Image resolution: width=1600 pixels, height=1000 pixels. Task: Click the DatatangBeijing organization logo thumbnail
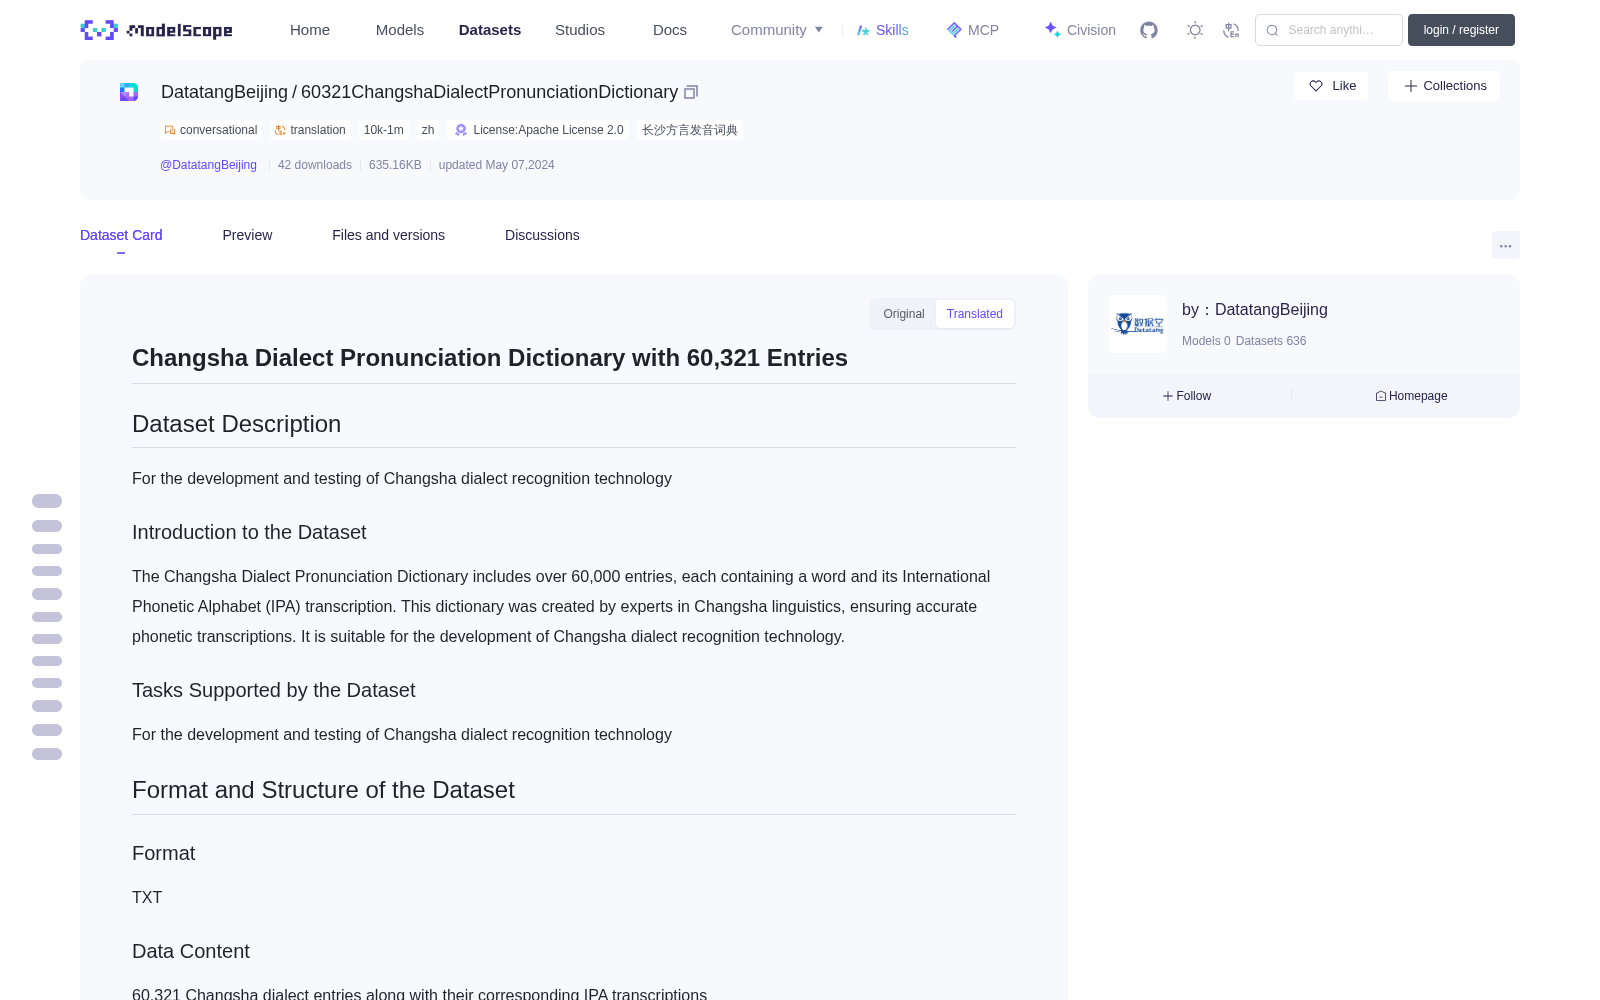click(x=1138, y=324)
